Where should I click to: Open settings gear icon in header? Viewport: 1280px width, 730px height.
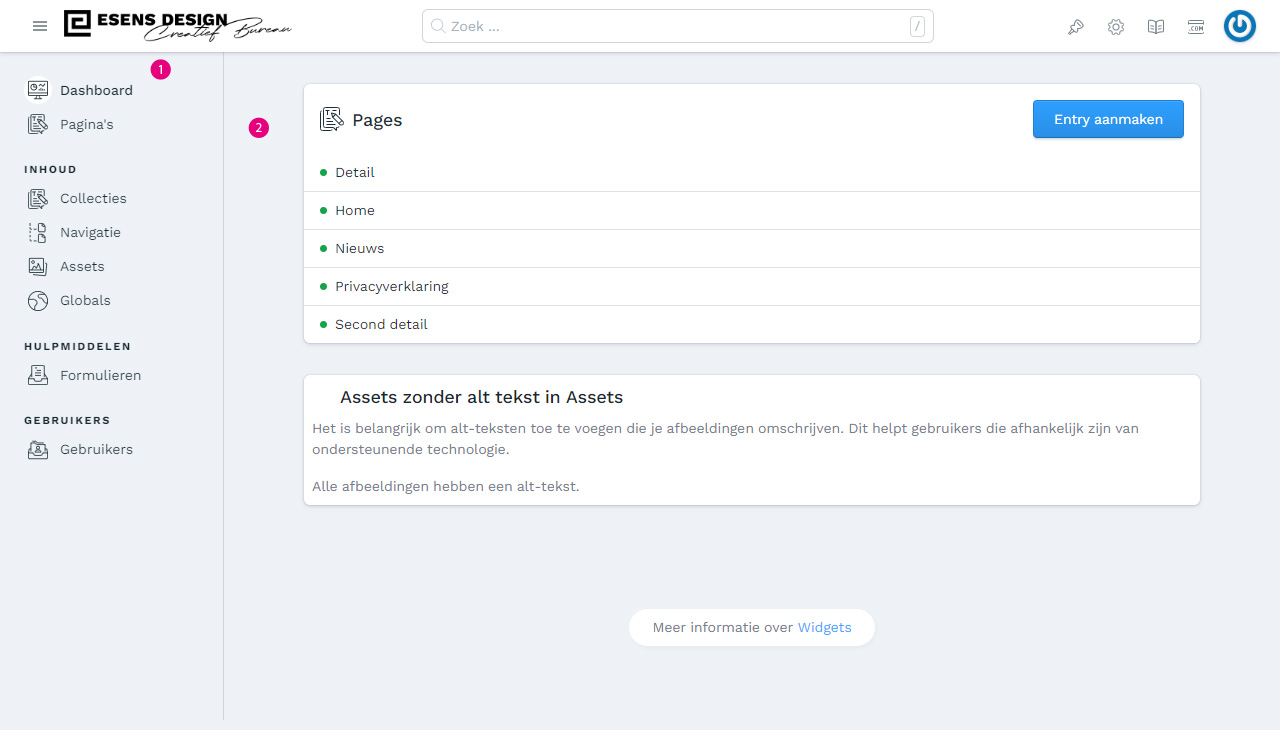[x=1116, y=27]
